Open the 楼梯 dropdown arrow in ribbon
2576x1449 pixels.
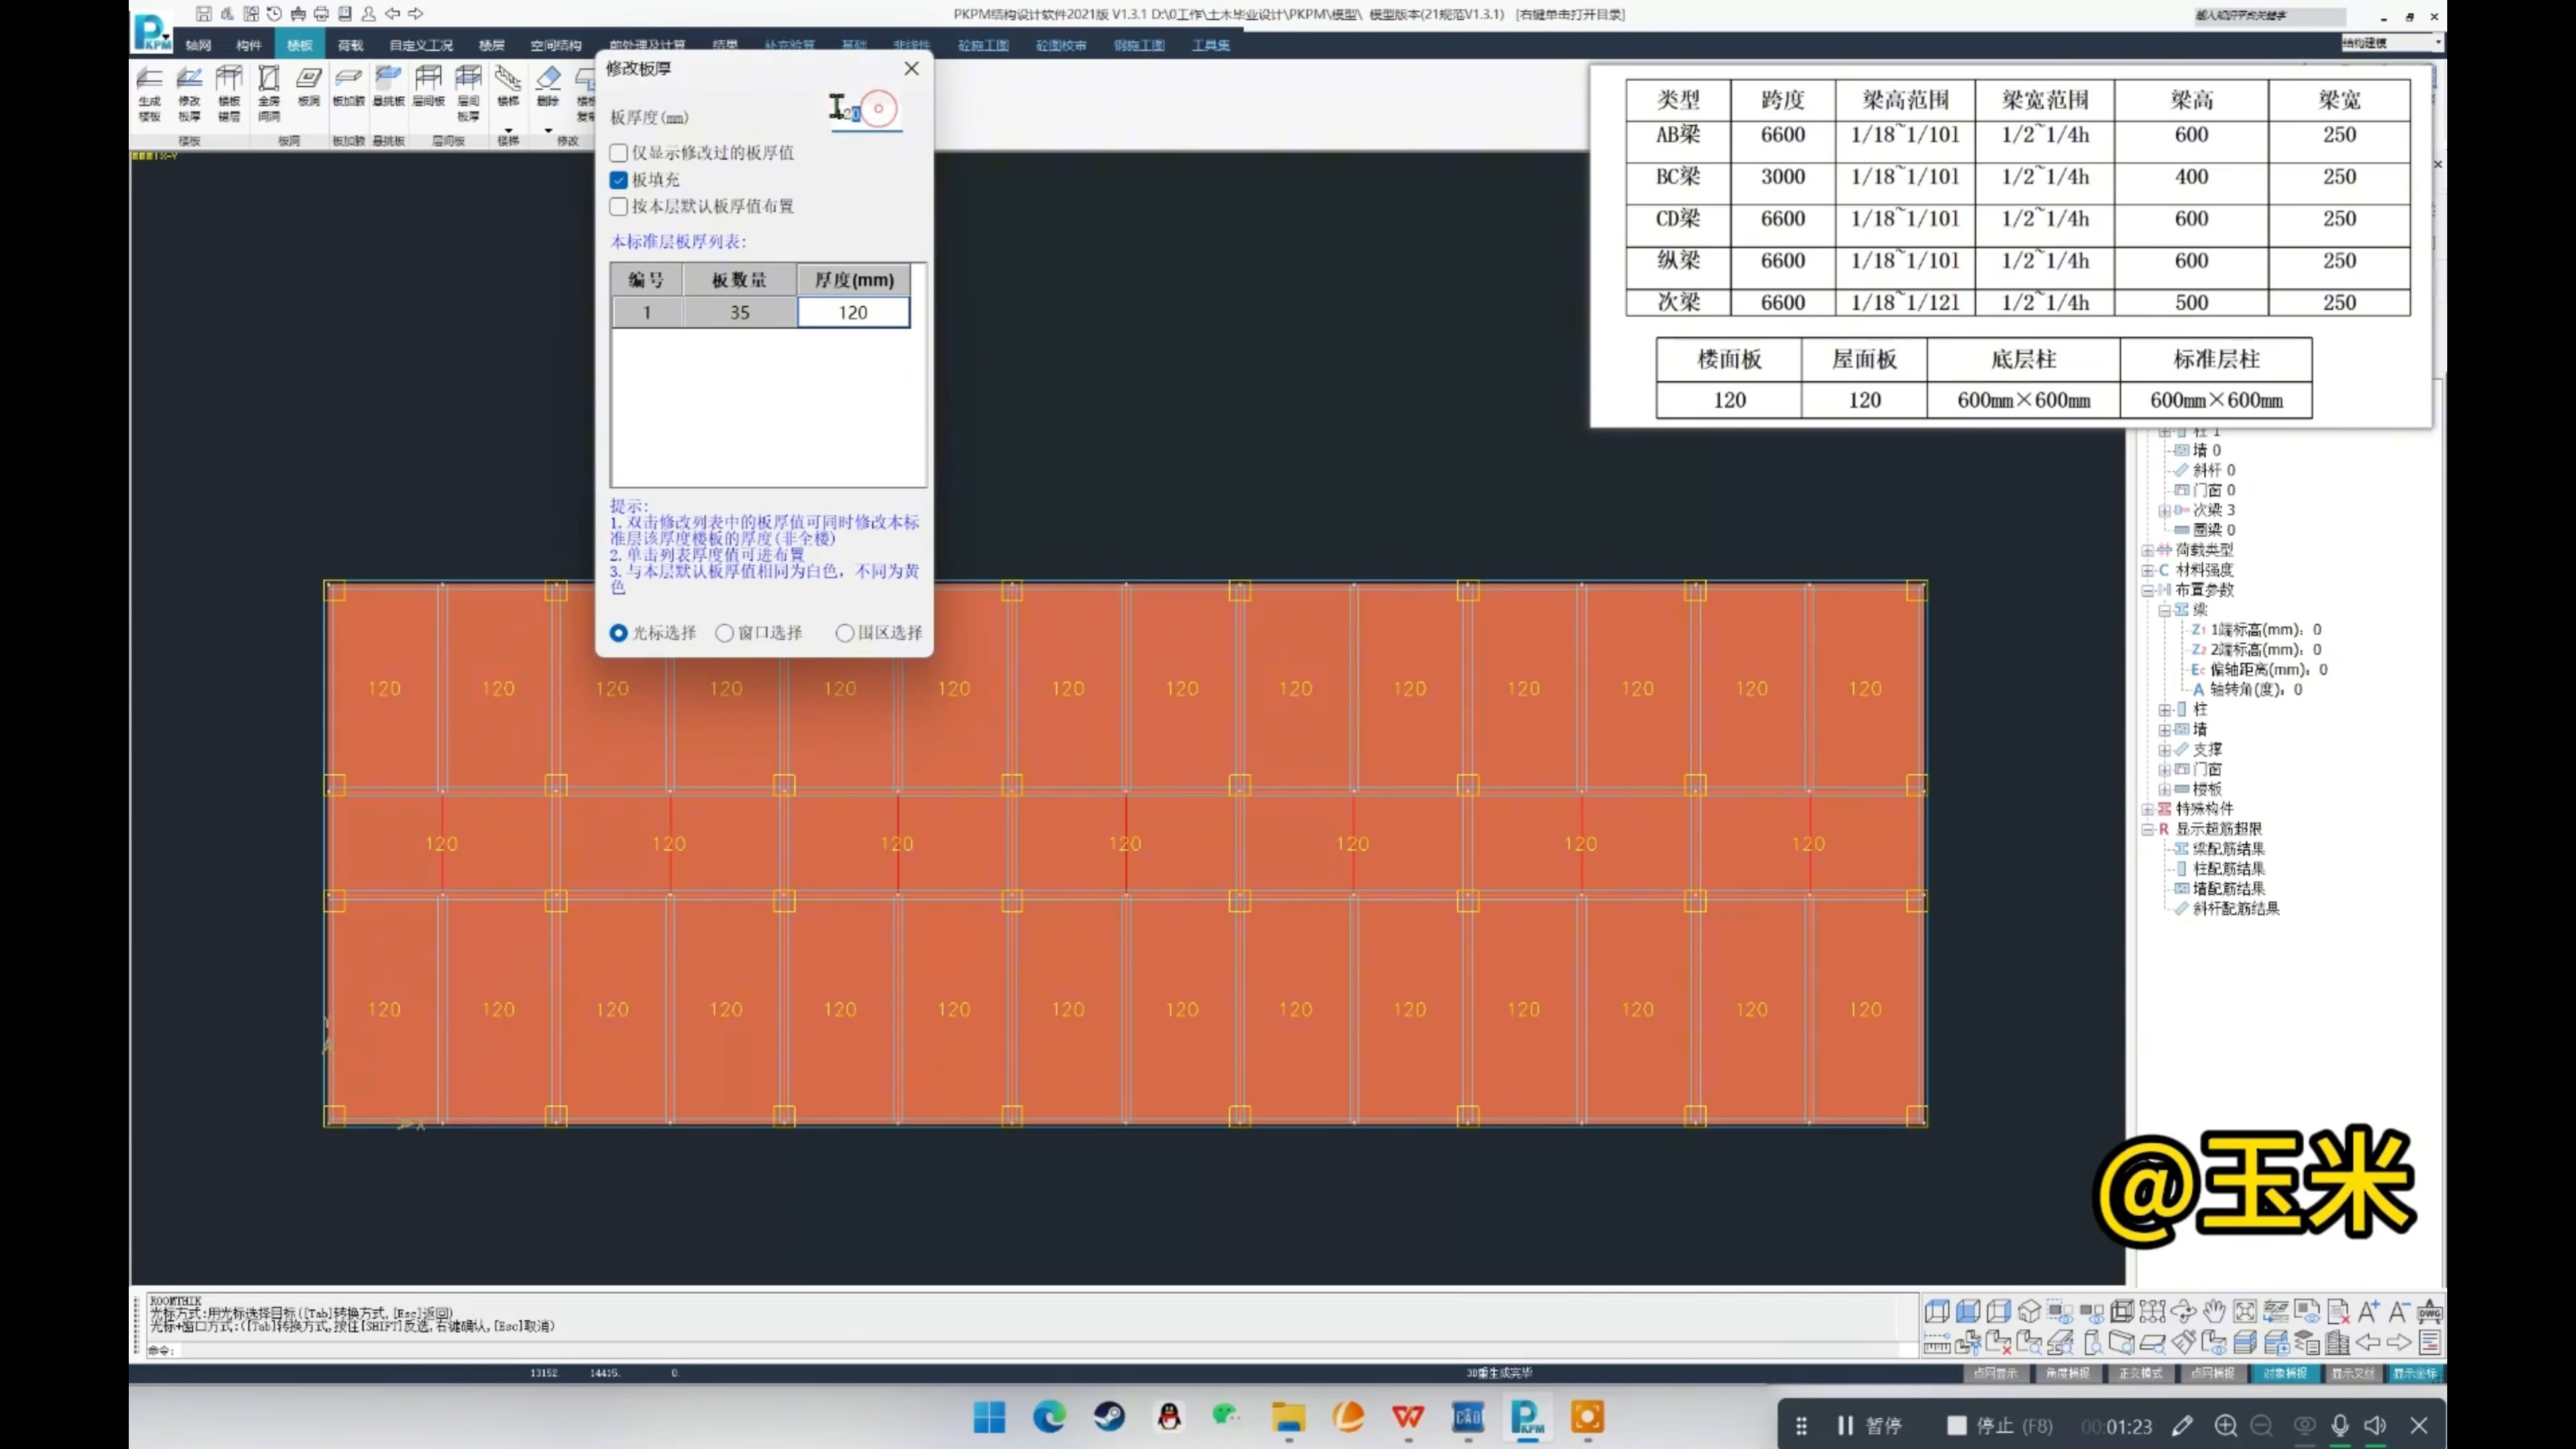pos(508,131)
